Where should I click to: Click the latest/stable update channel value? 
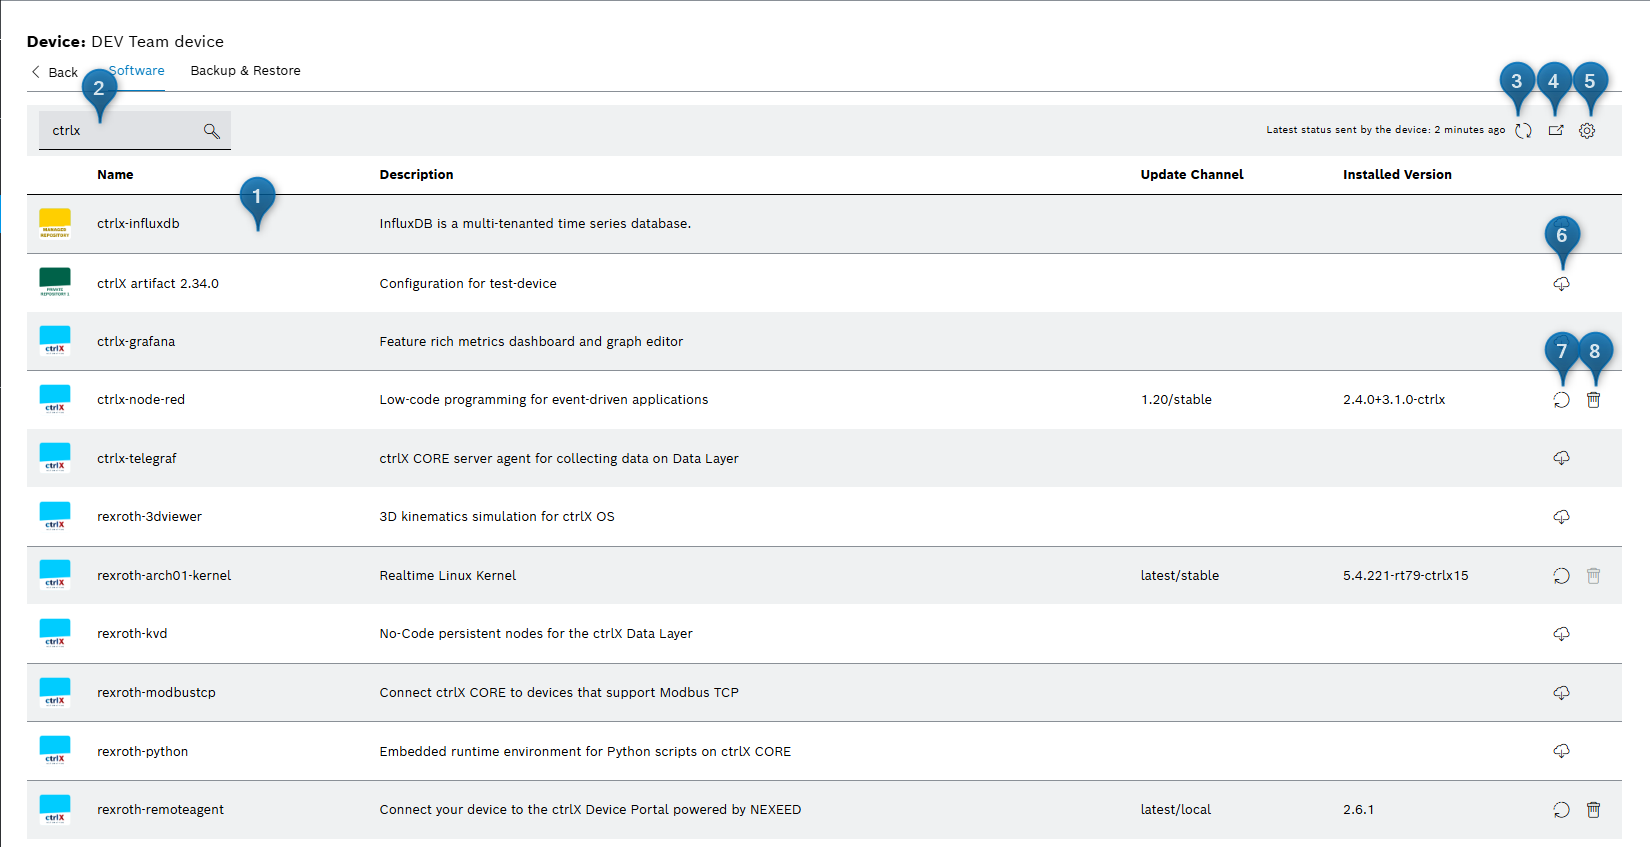1180,576
